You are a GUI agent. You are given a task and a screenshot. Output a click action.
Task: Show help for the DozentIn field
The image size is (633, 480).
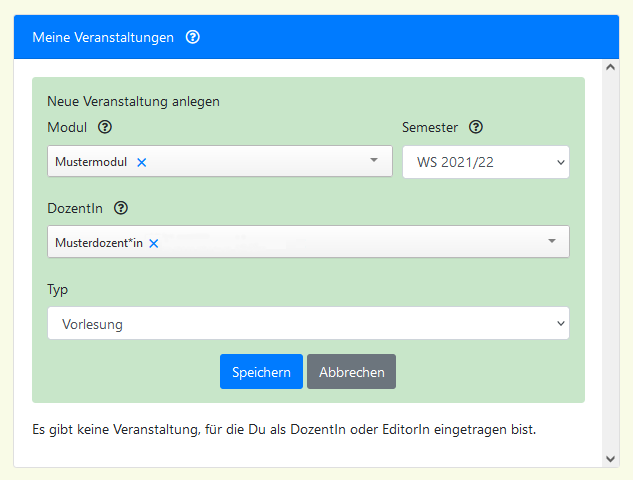121,208
